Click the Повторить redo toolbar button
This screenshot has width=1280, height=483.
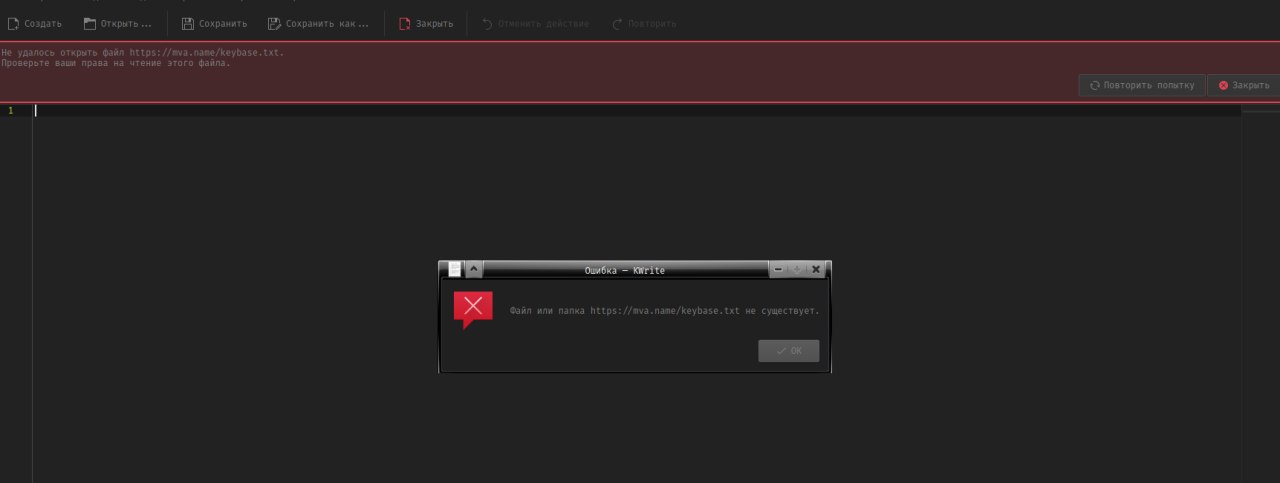pos(643,23)
